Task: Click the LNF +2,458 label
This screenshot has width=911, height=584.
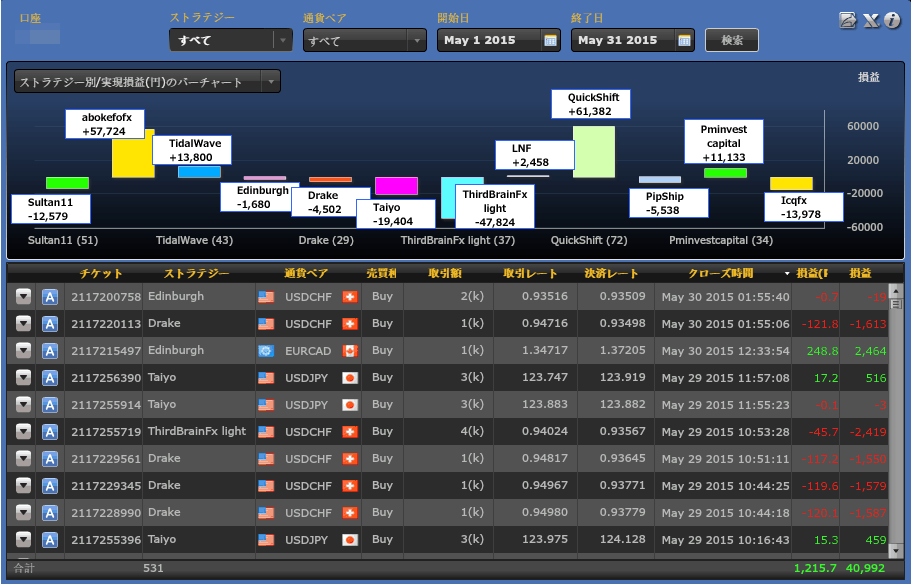Action: coord(535,155)
